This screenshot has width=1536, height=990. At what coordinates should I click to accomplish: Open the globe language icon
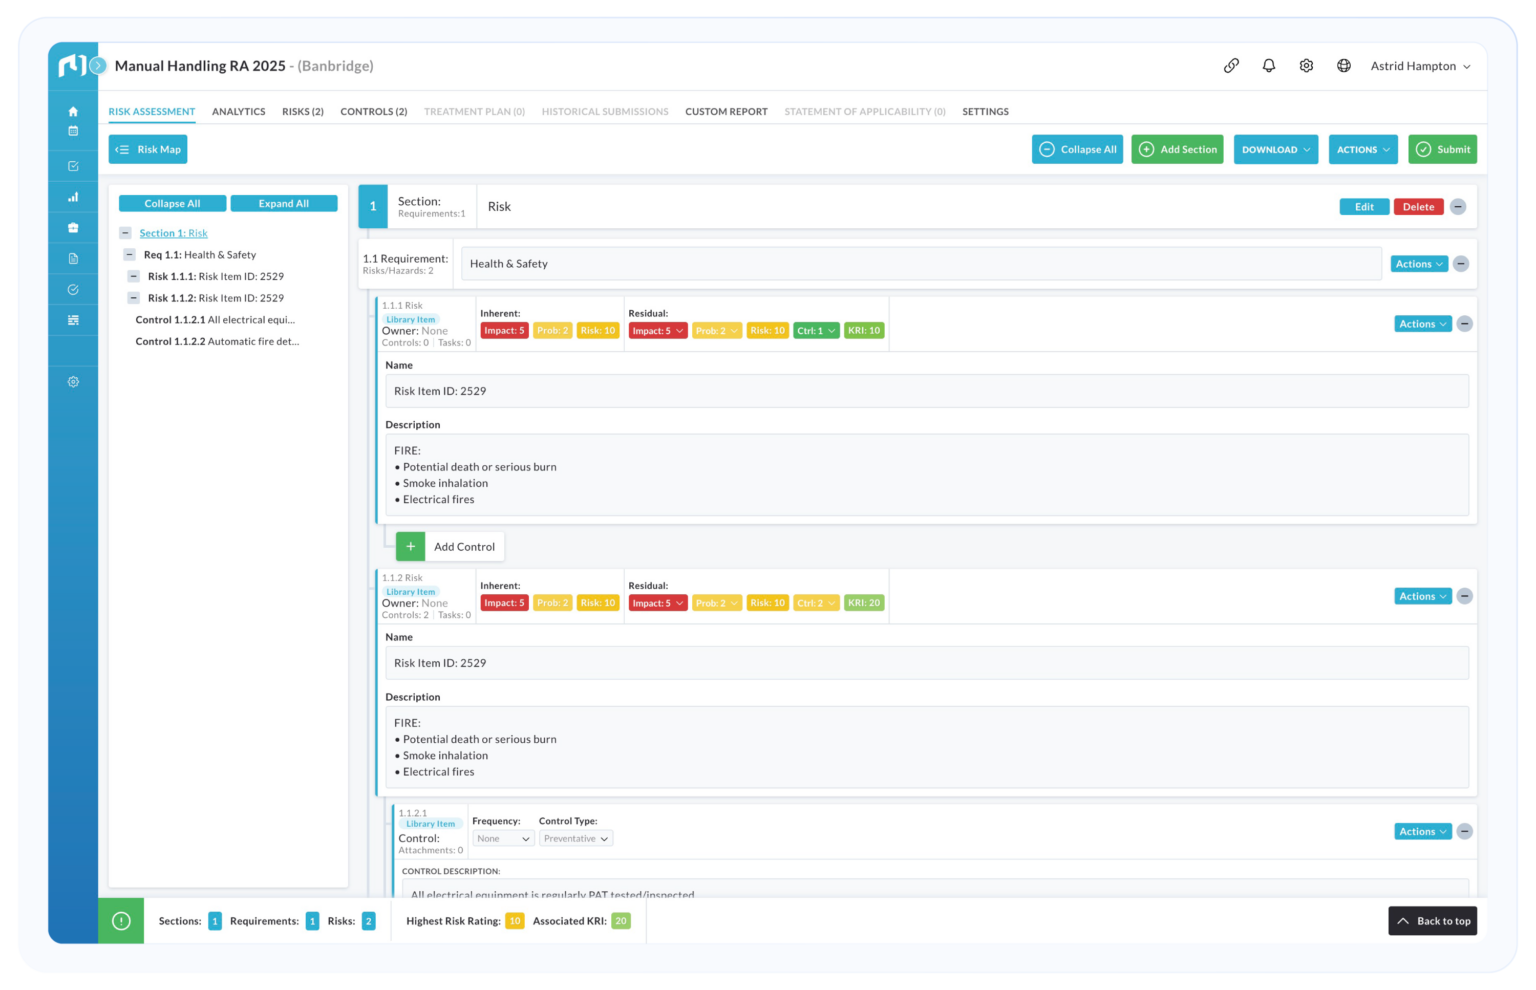1344,66
